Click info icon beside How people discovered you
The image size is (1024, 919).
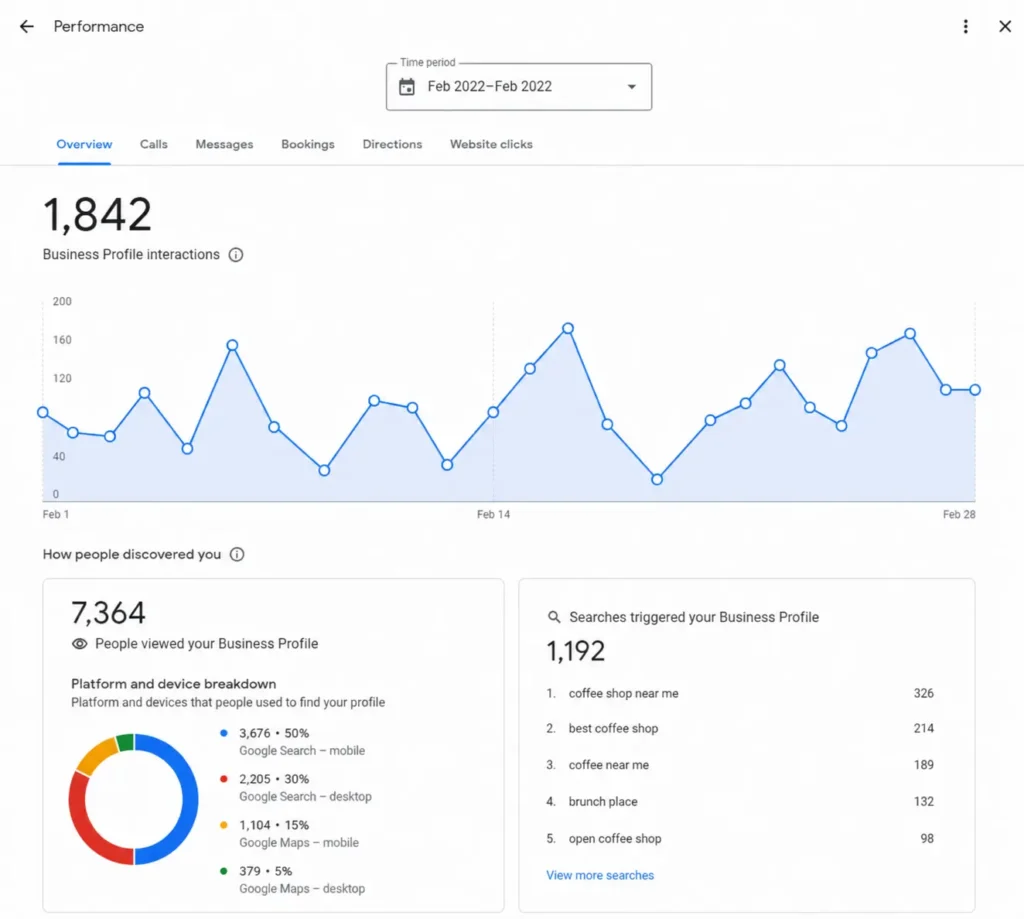point(237,555)
